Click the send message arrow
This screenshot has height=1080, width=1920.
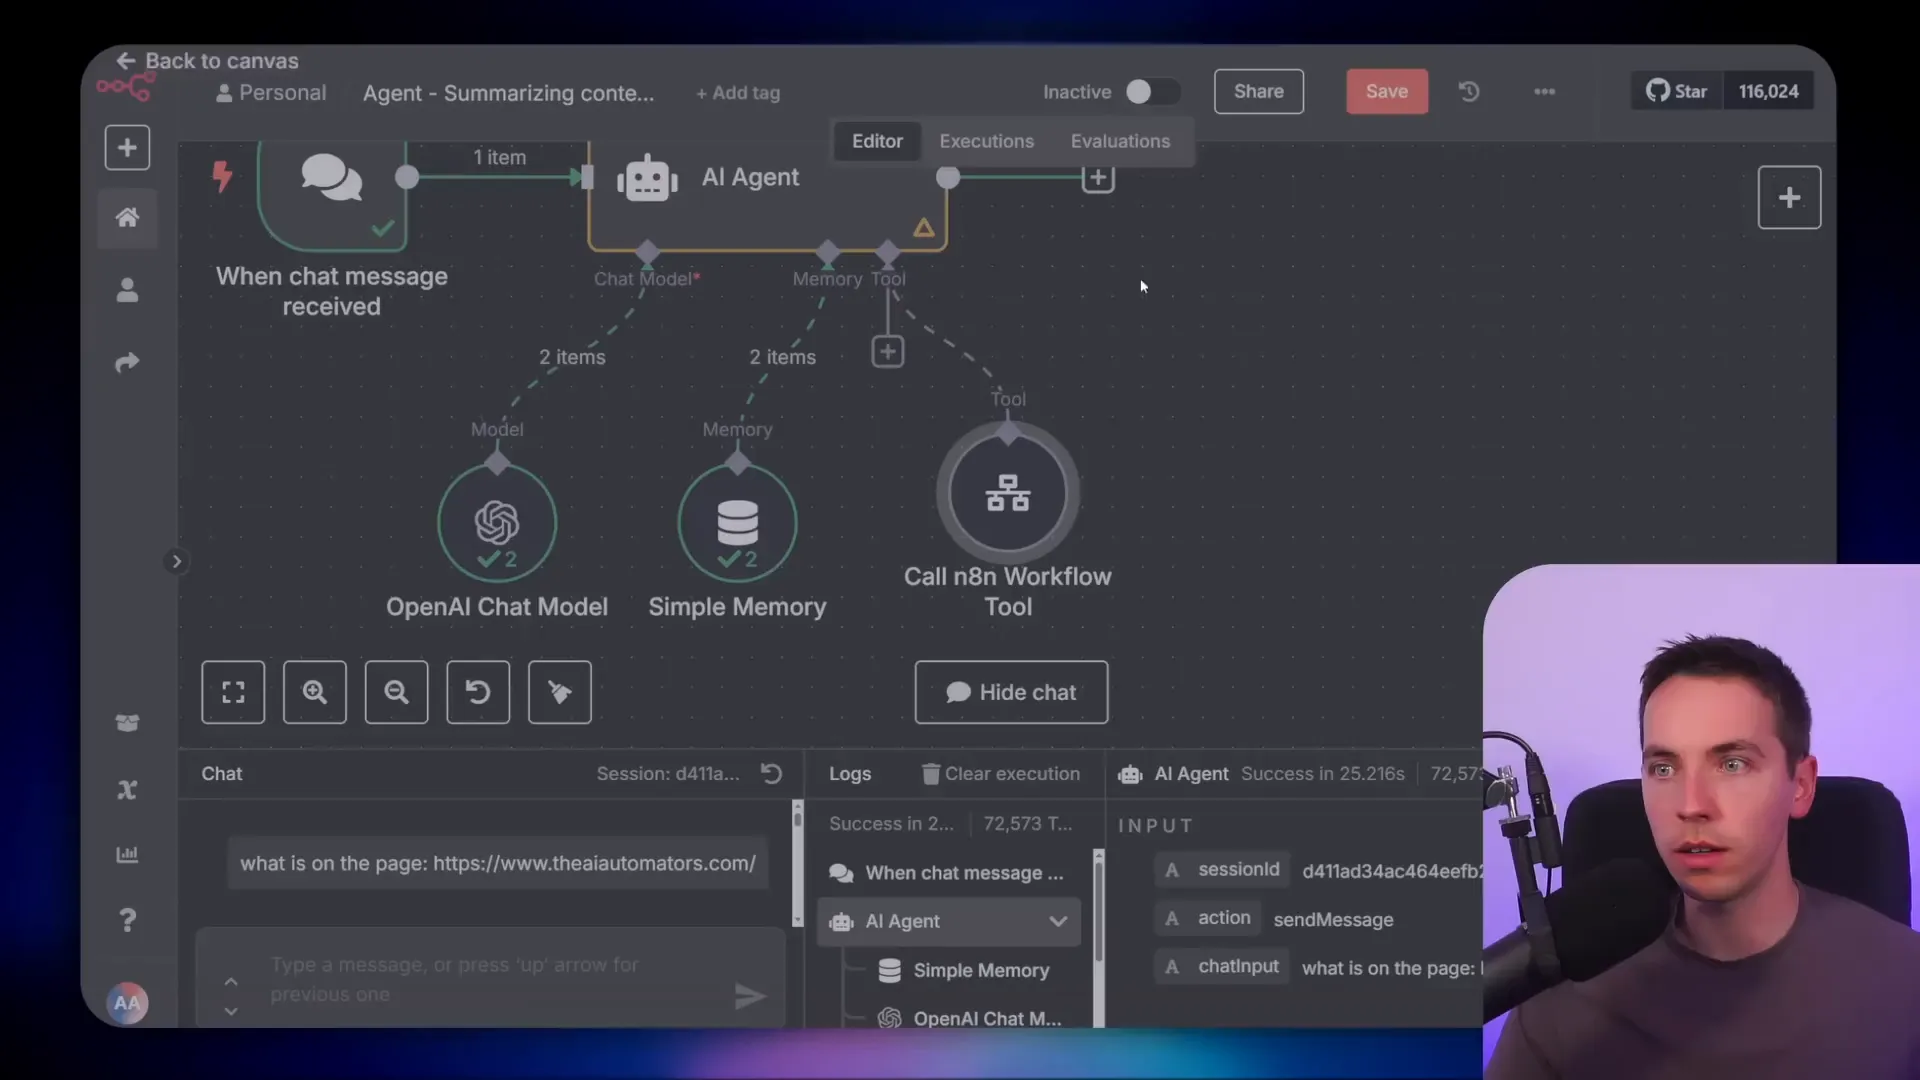[x=750, y=996]
